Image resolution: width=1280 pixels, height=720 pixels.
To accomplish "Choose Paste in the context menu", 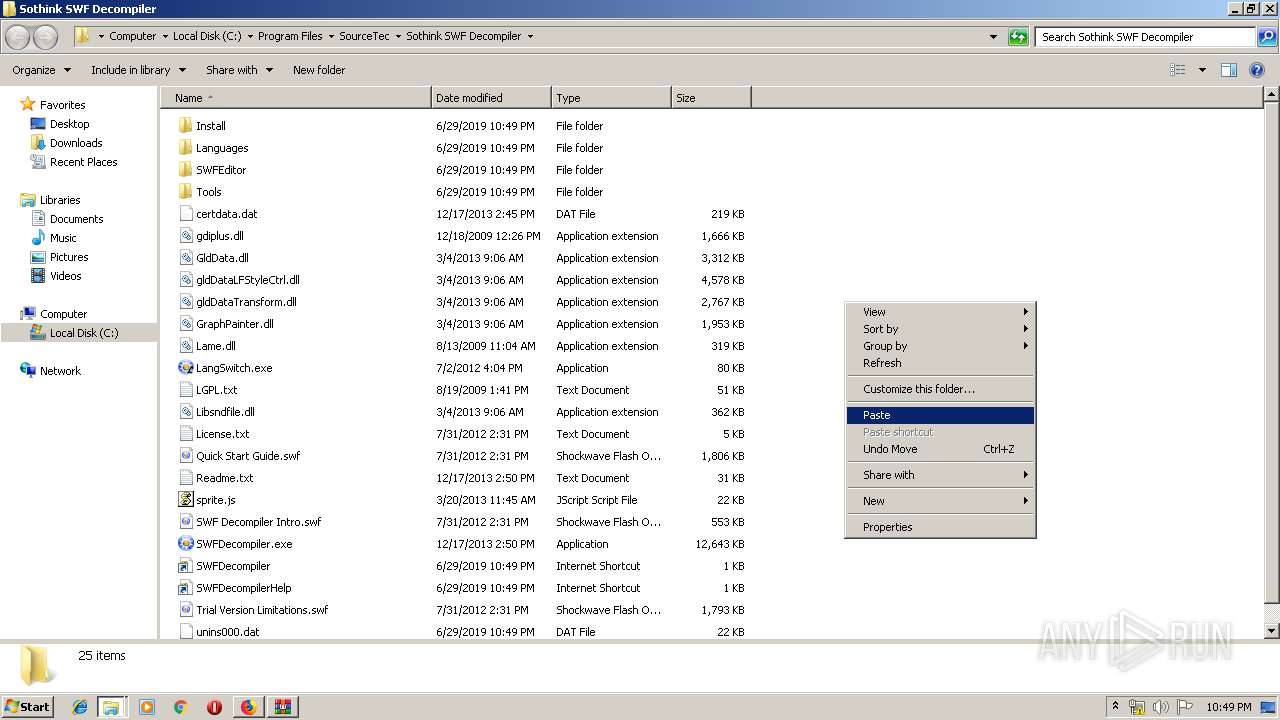I will (x=940, y=415).
